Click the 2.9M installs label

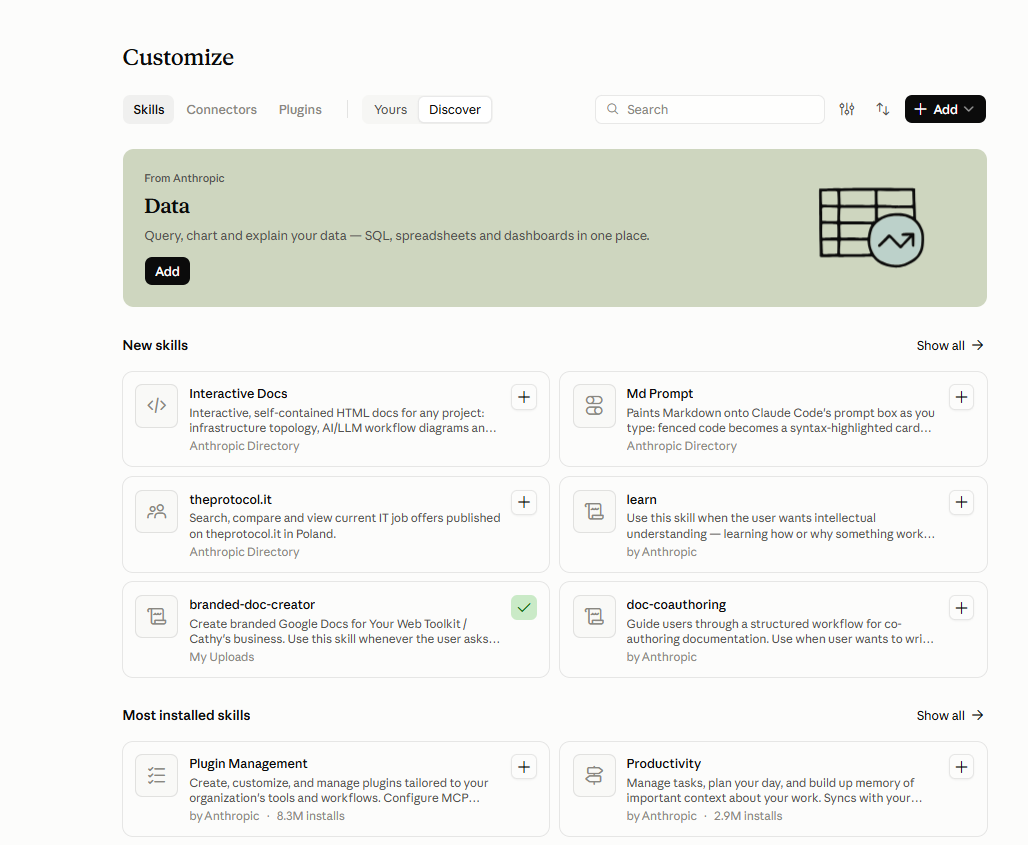[747, 816]
